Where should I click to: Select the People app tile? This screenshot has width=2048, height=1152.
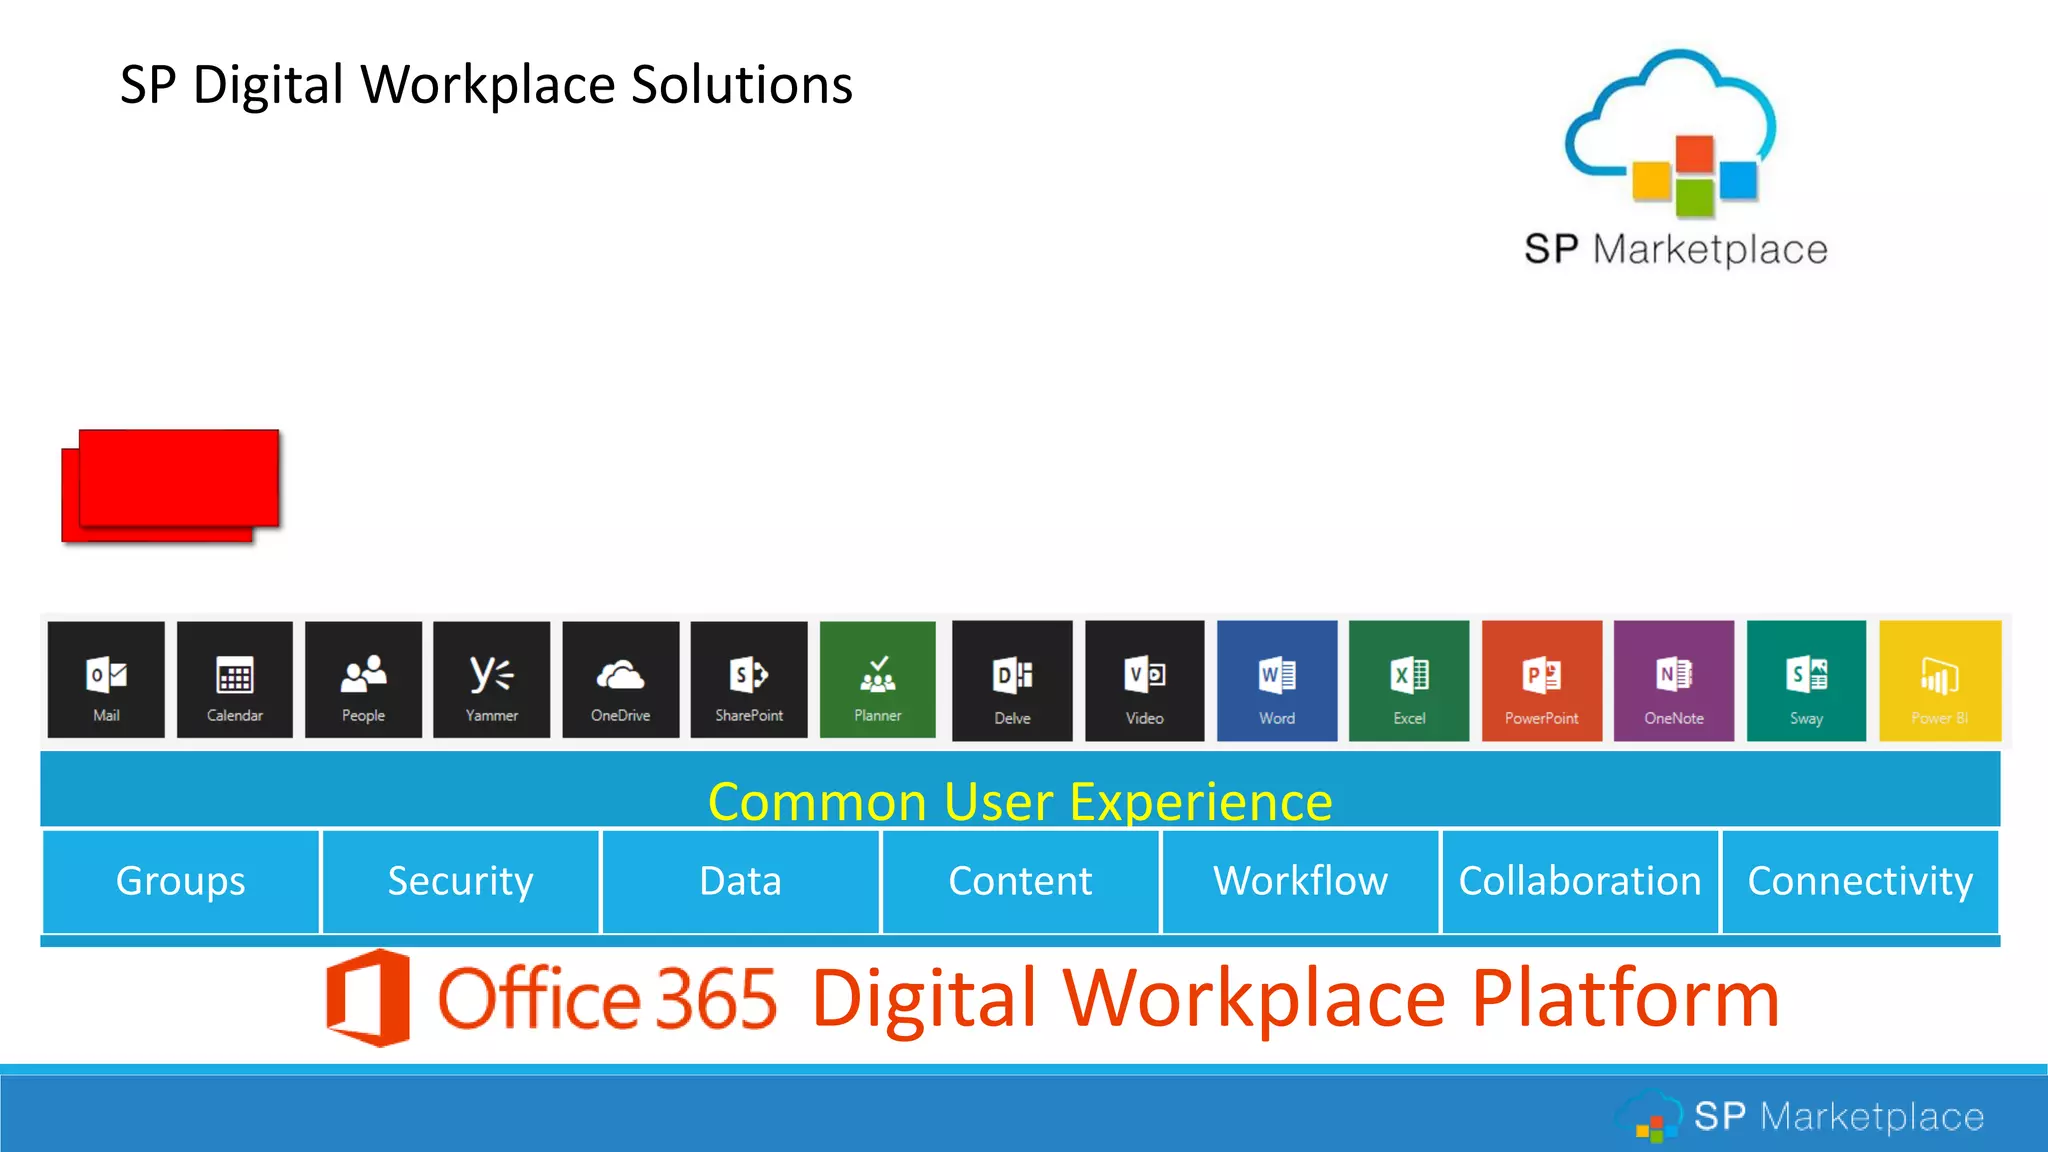(363, 680)
